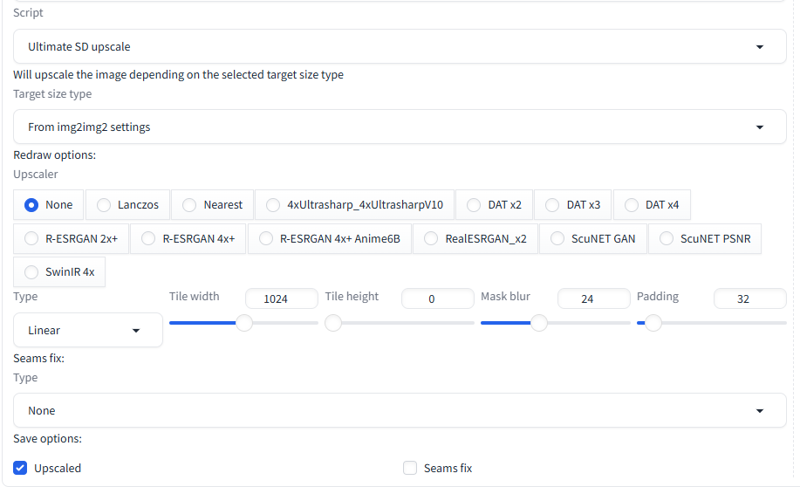The width and height of the screenshot is (800, 487).
Task: Select the Lanczos upscaler
Action: pyautogui.click(x=128, y=204)
